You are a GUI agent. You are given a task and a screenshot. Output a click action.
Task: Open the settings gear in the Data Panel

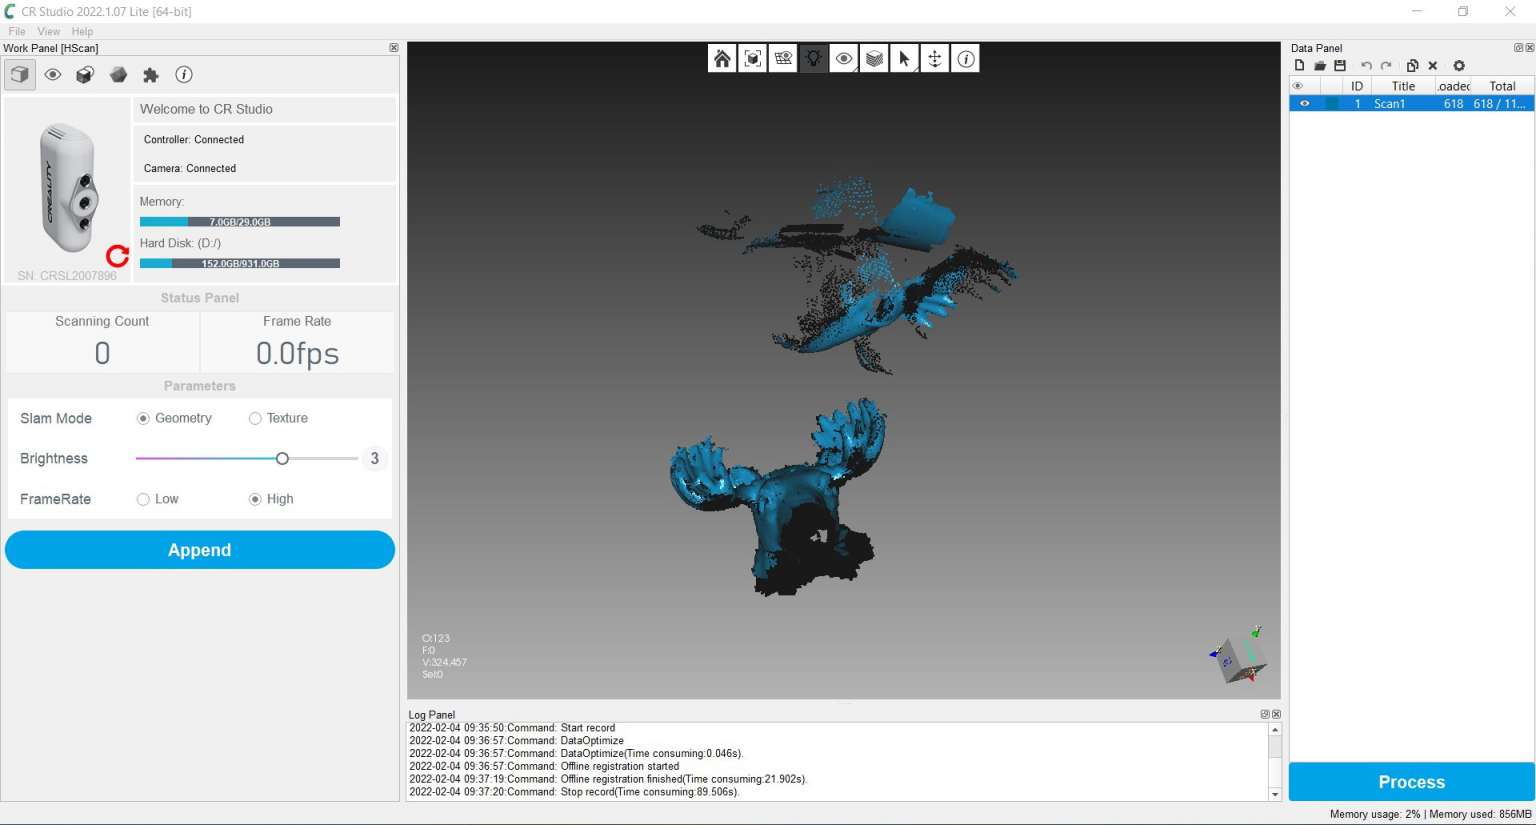[x=1459, y=65]
